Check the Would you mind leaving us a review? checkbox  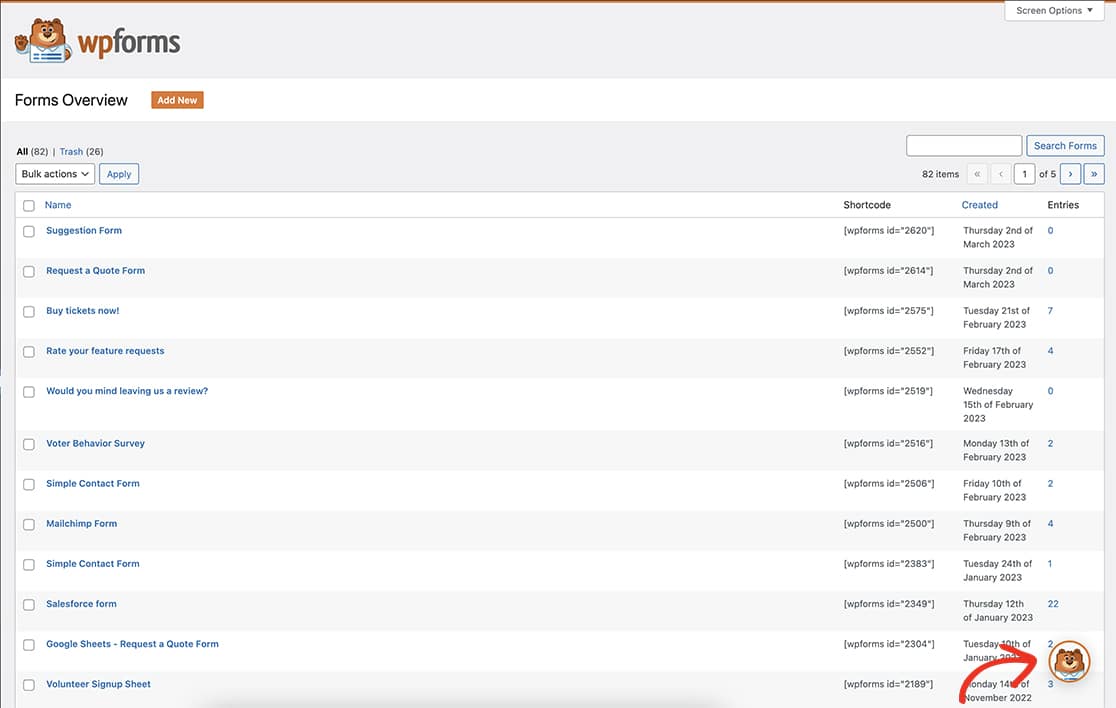(x=28, y=392)
